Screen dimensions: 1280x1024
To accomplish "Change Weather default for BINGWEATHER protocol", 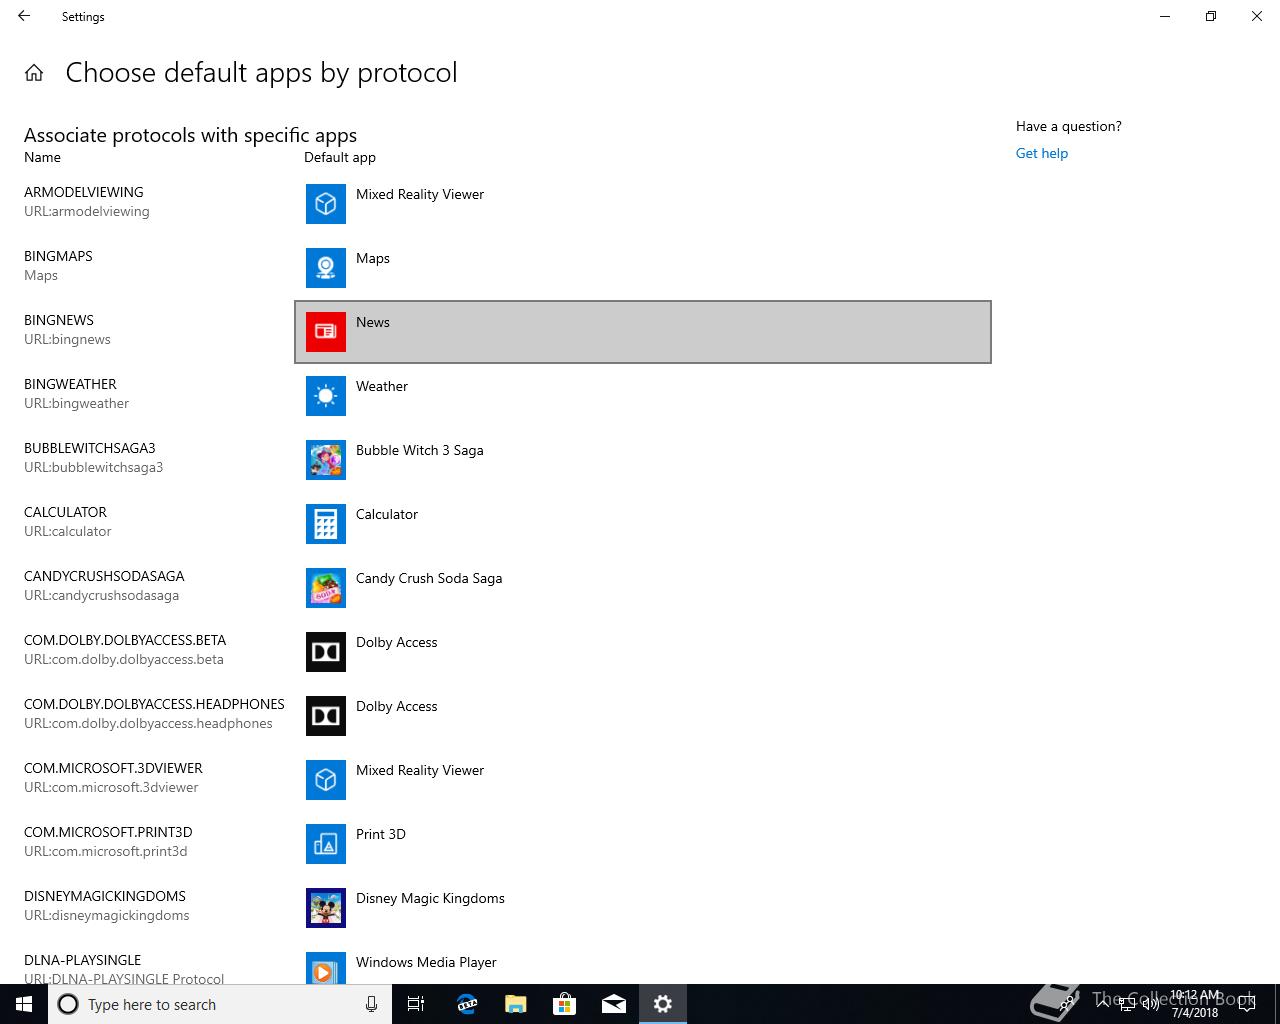I will (643, 396).
